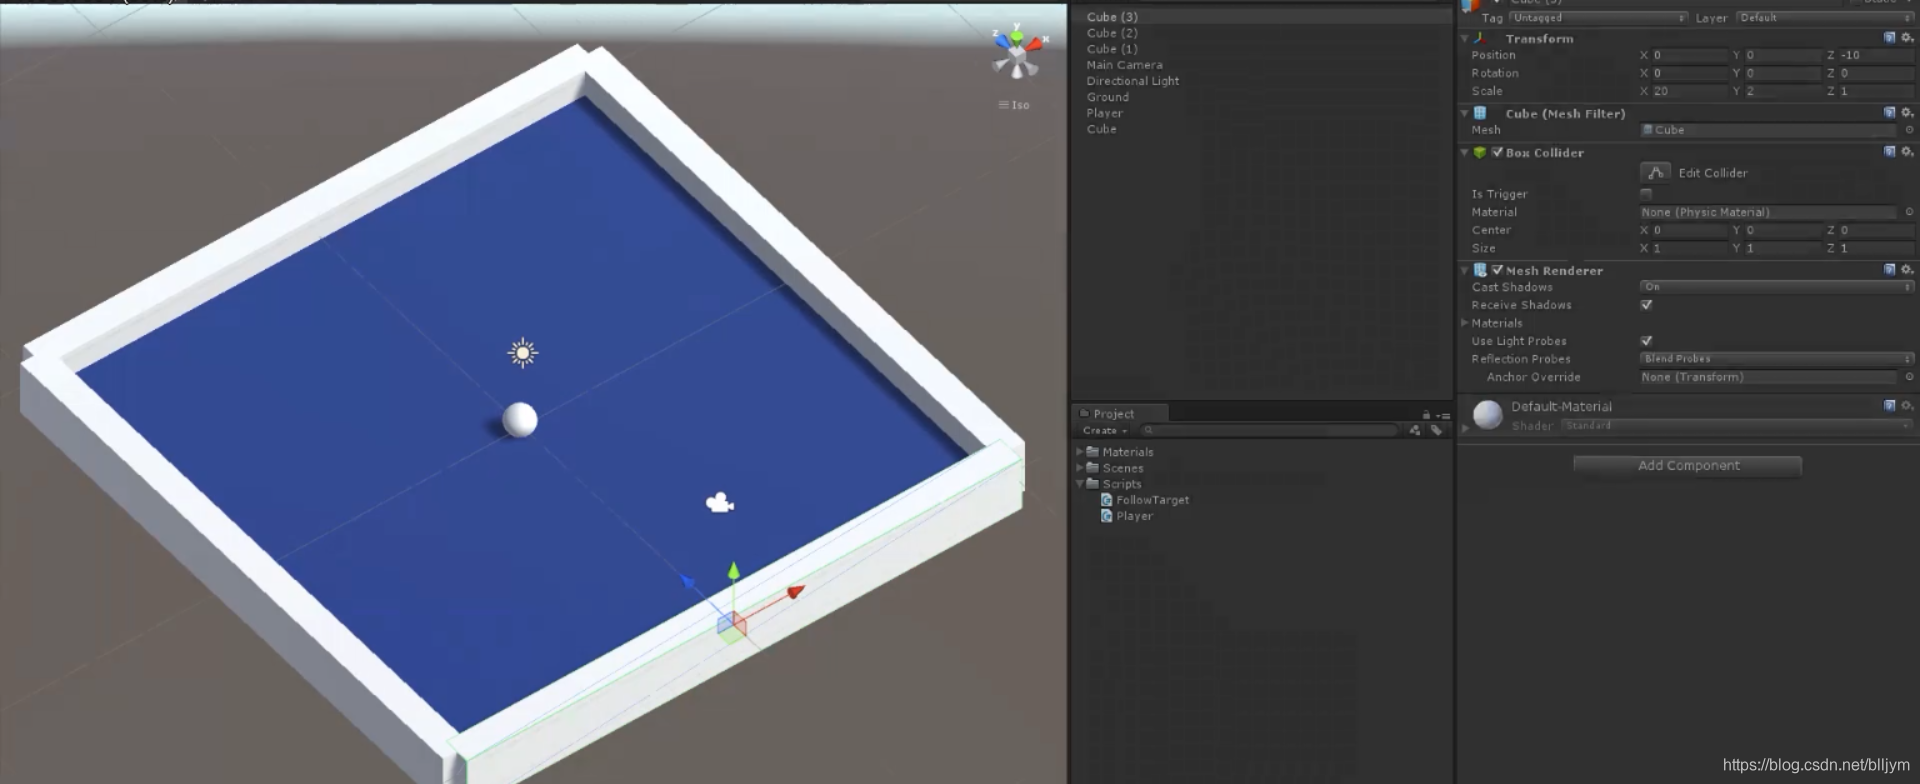
Task: Click the Edit Collider button
Action: pyautogui.click(x=1655, y=173)
